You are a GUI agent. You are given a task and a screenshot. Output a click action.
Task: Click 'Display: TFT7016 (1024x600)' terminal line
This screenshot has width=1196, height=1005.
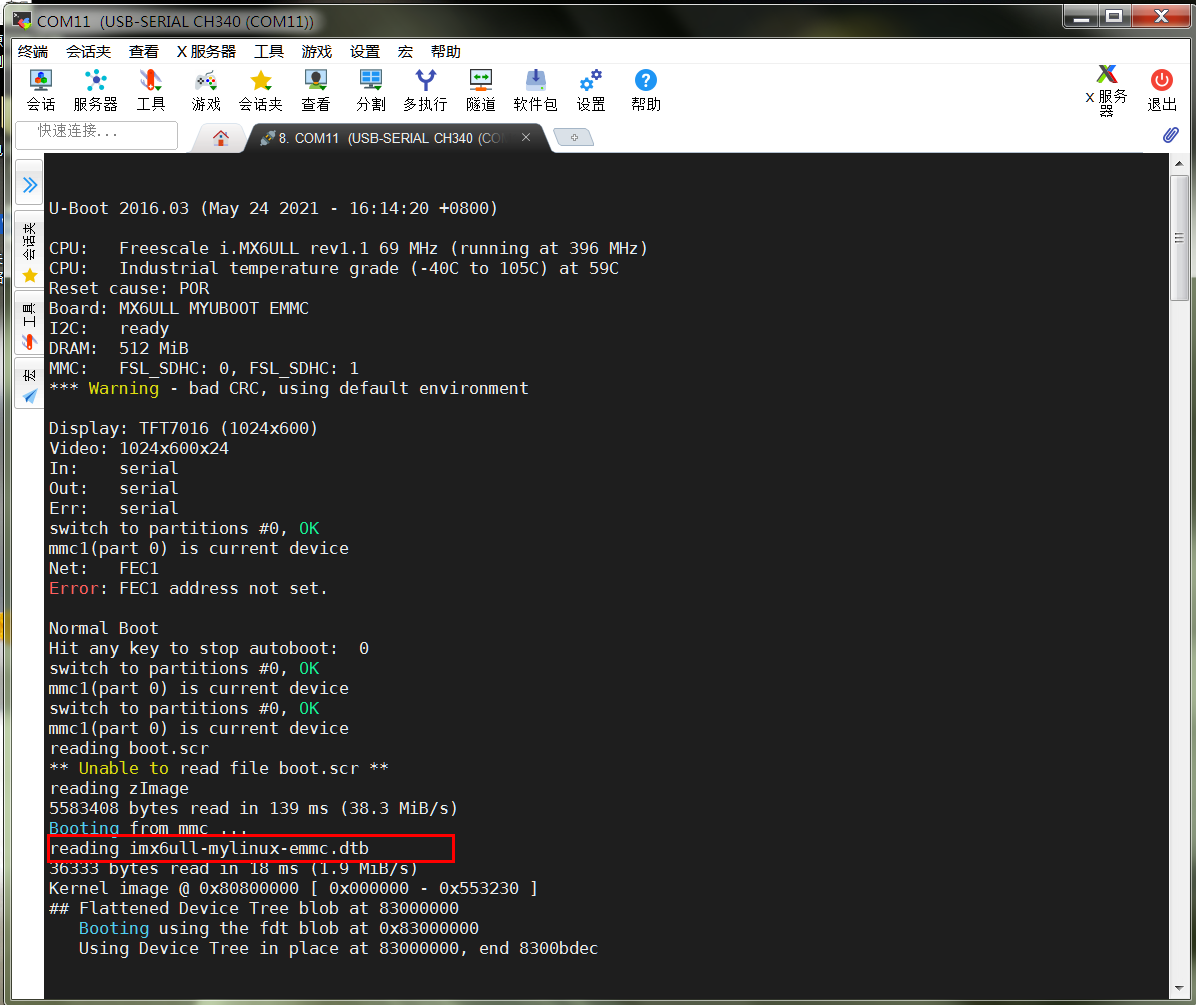coord(183,428)
